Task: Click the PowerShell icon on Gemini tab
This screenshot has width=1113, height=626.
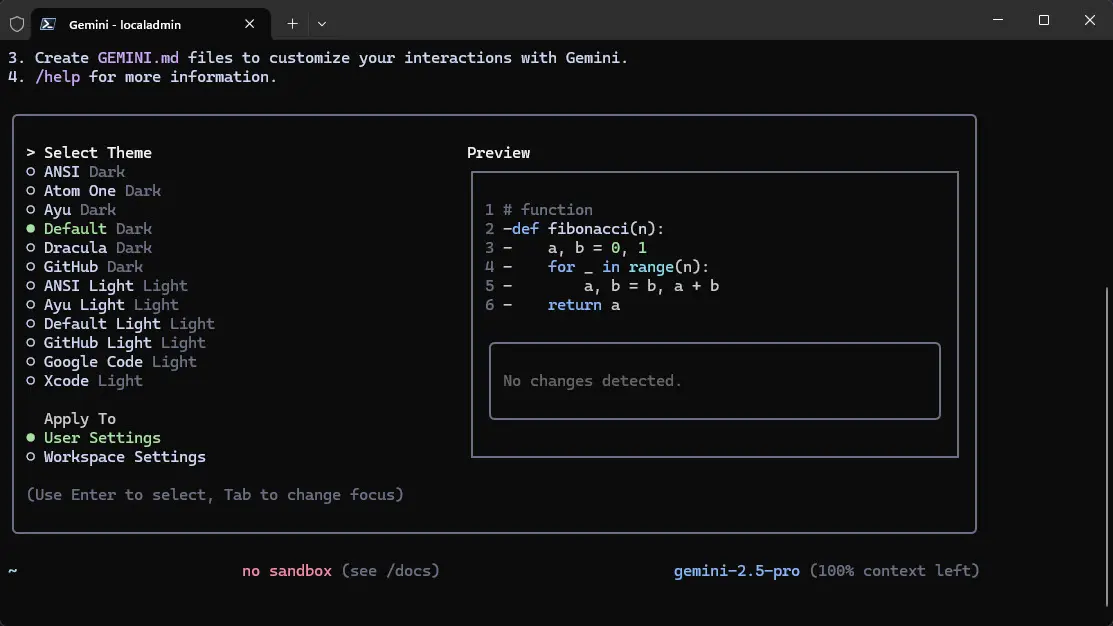Action: point(48,24)
